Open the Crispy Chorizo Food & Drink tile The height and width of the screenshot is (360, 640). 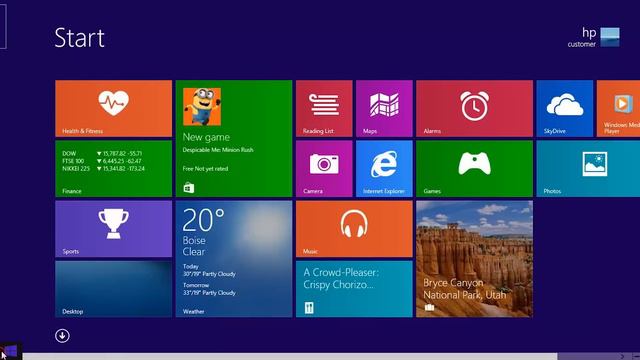coord(354,289)
